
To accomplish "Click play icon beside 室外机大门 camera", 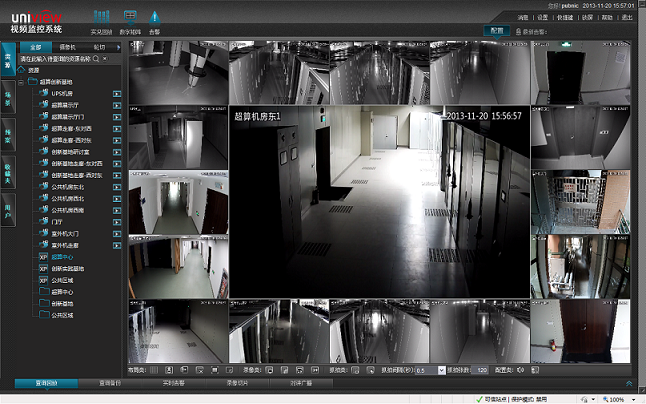I will coord(117,233).
